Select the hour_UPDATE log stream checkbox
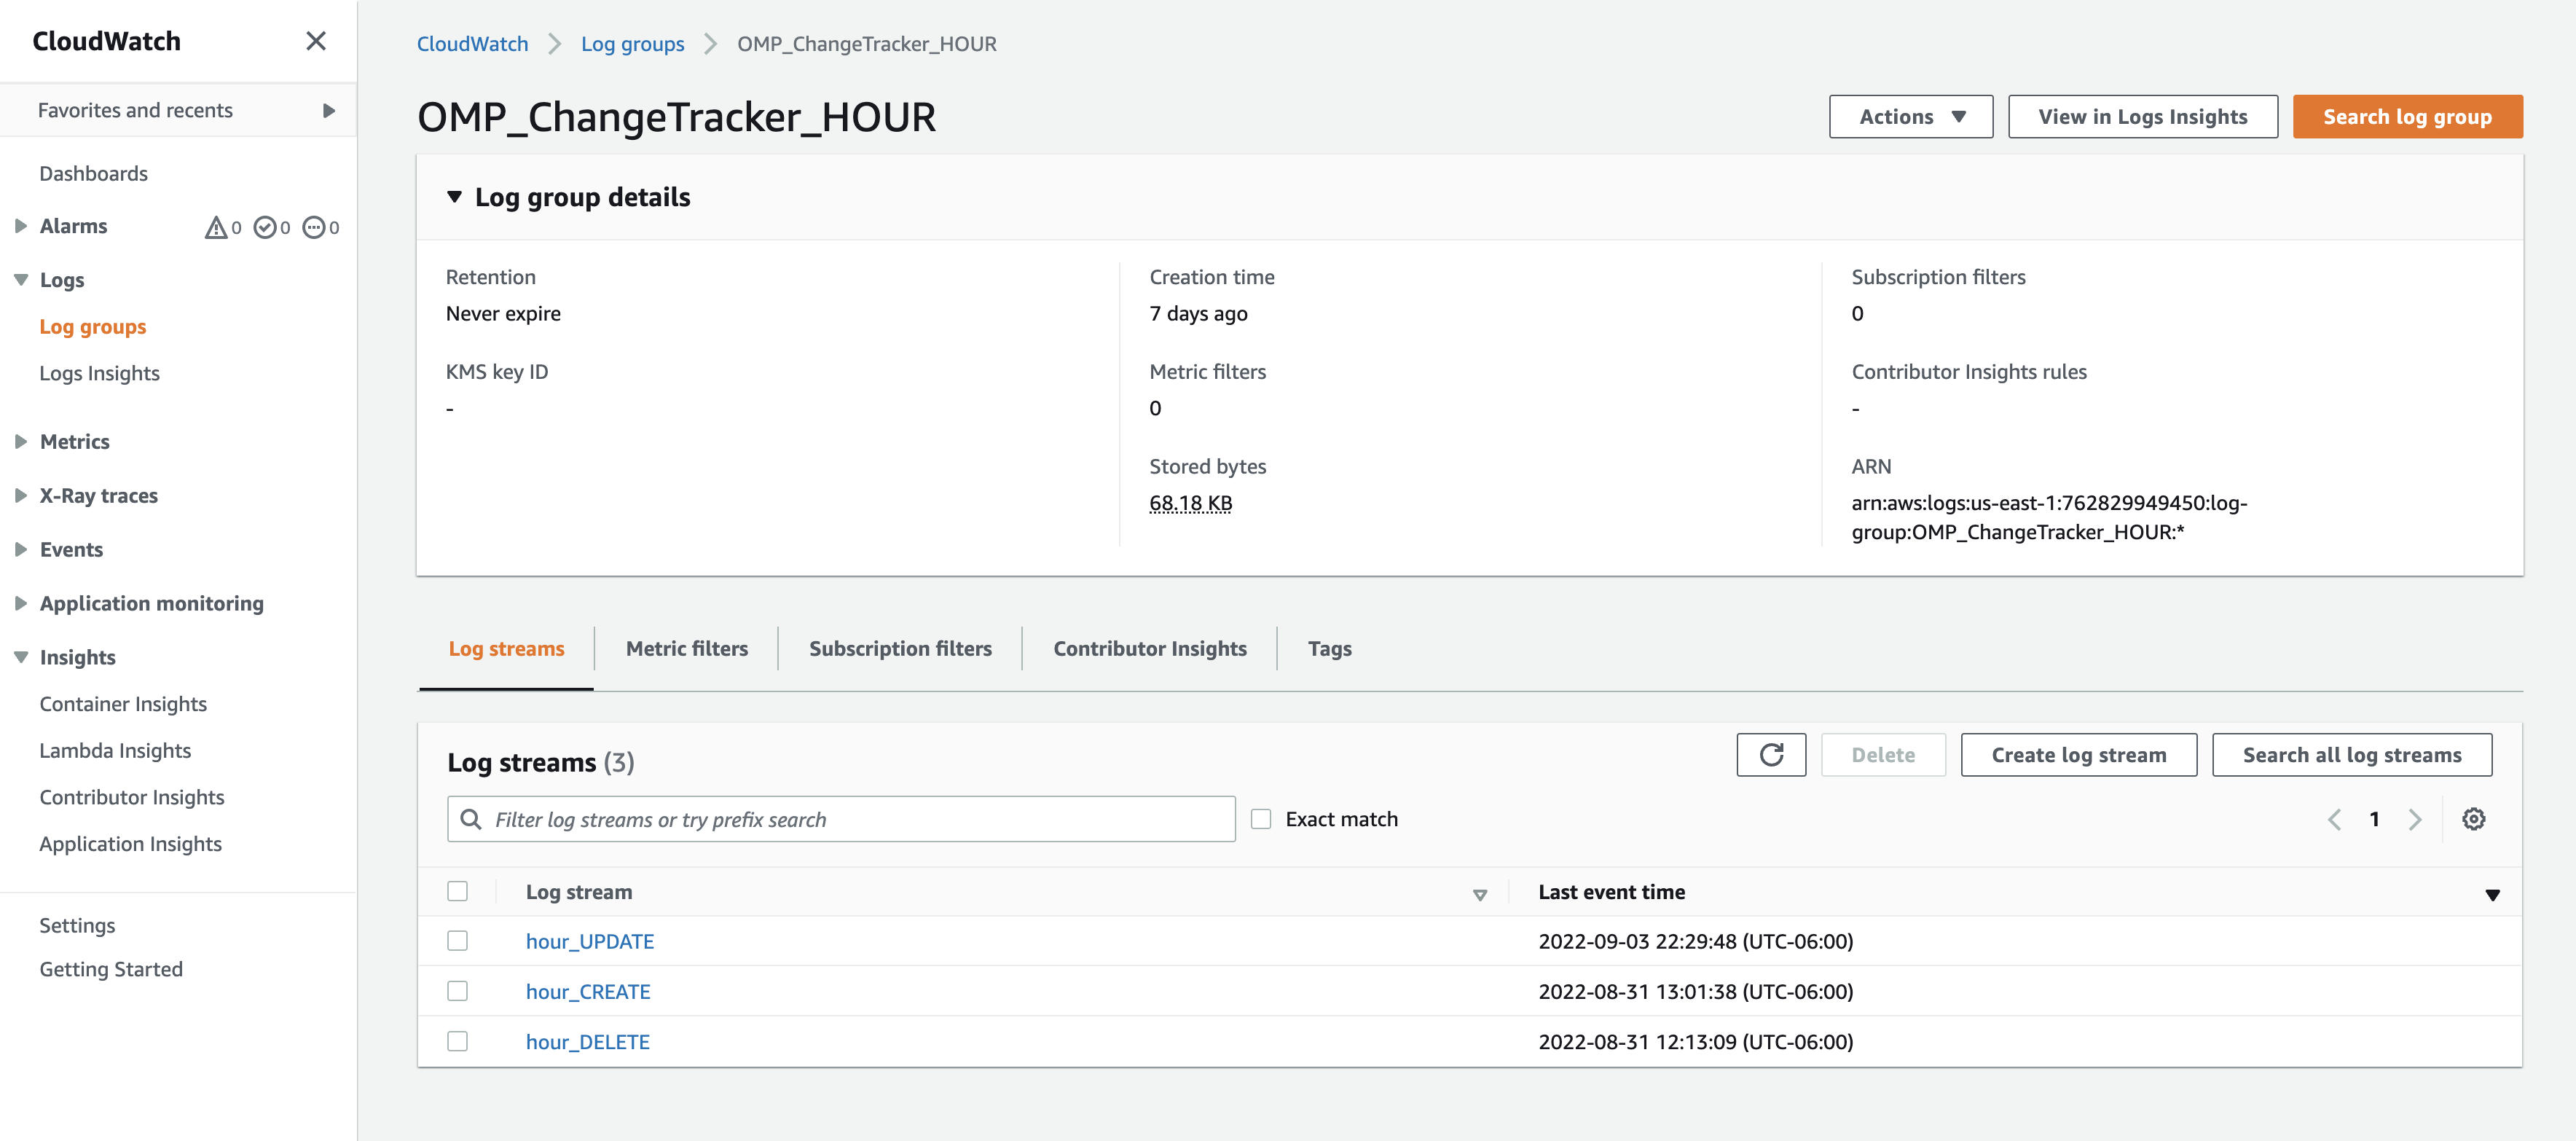The width and height of the screenshot is (2576, 1141). click(457, 941)
